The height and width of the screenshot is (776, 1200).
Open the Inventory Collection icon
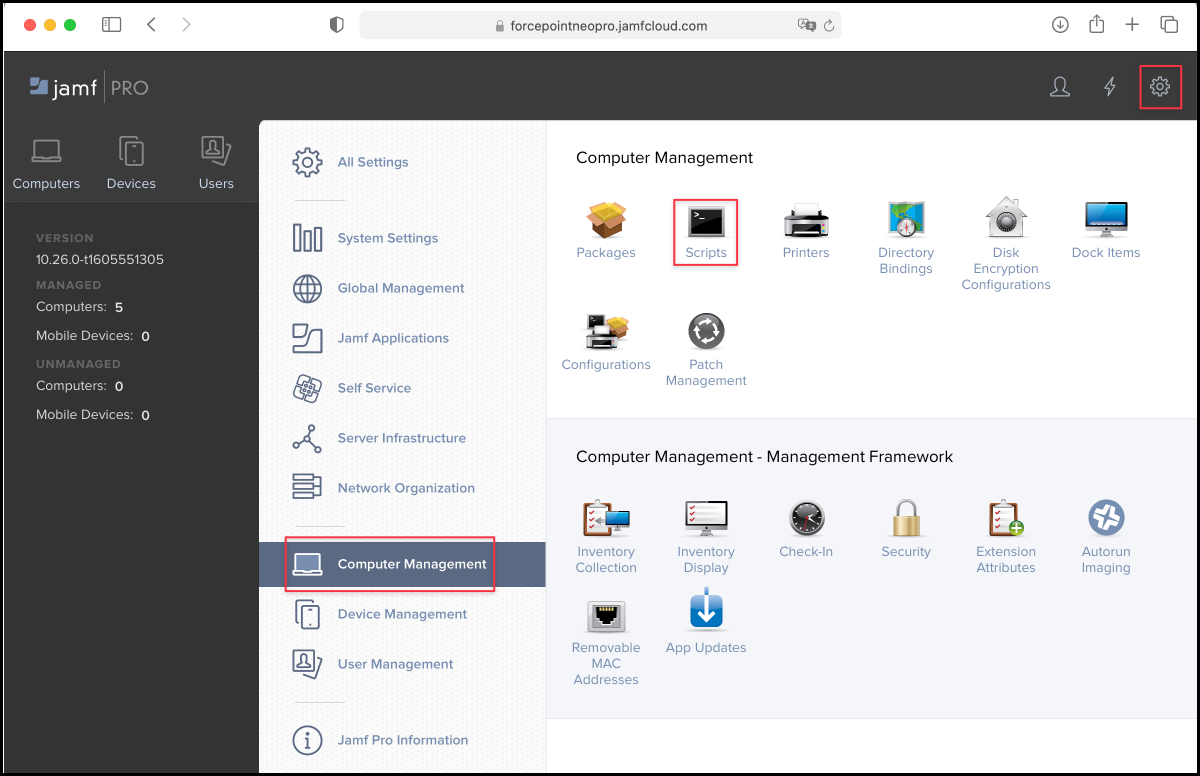coord(606,520)
